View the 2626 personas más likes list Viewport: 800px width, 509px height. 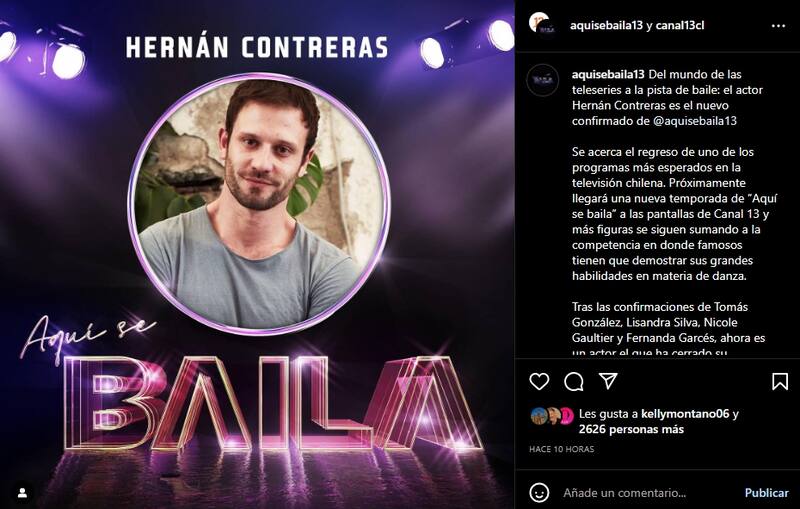pos(631,429)
